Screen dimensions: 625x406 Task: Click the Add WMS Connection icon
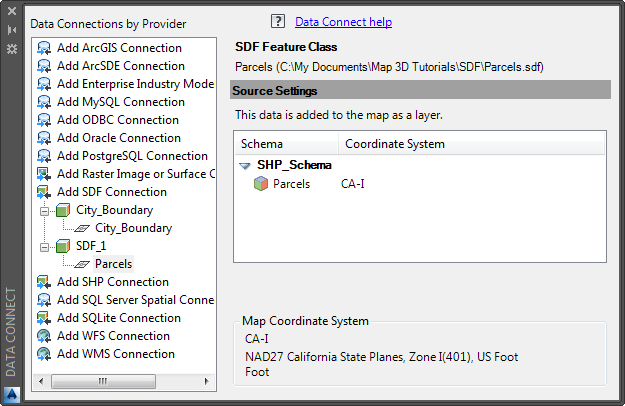(x=44, y=354)
